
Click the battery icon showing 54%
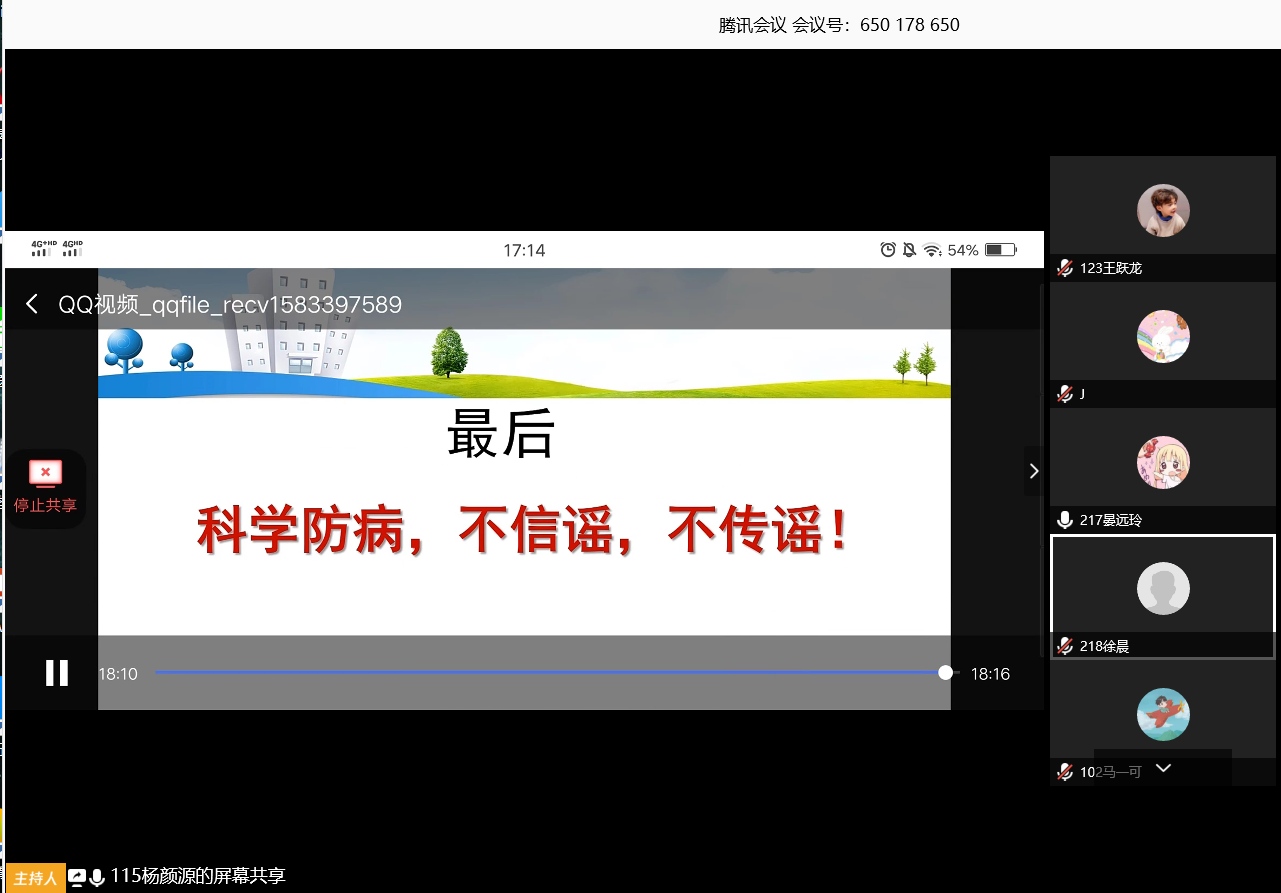(x=1000, y=250)
